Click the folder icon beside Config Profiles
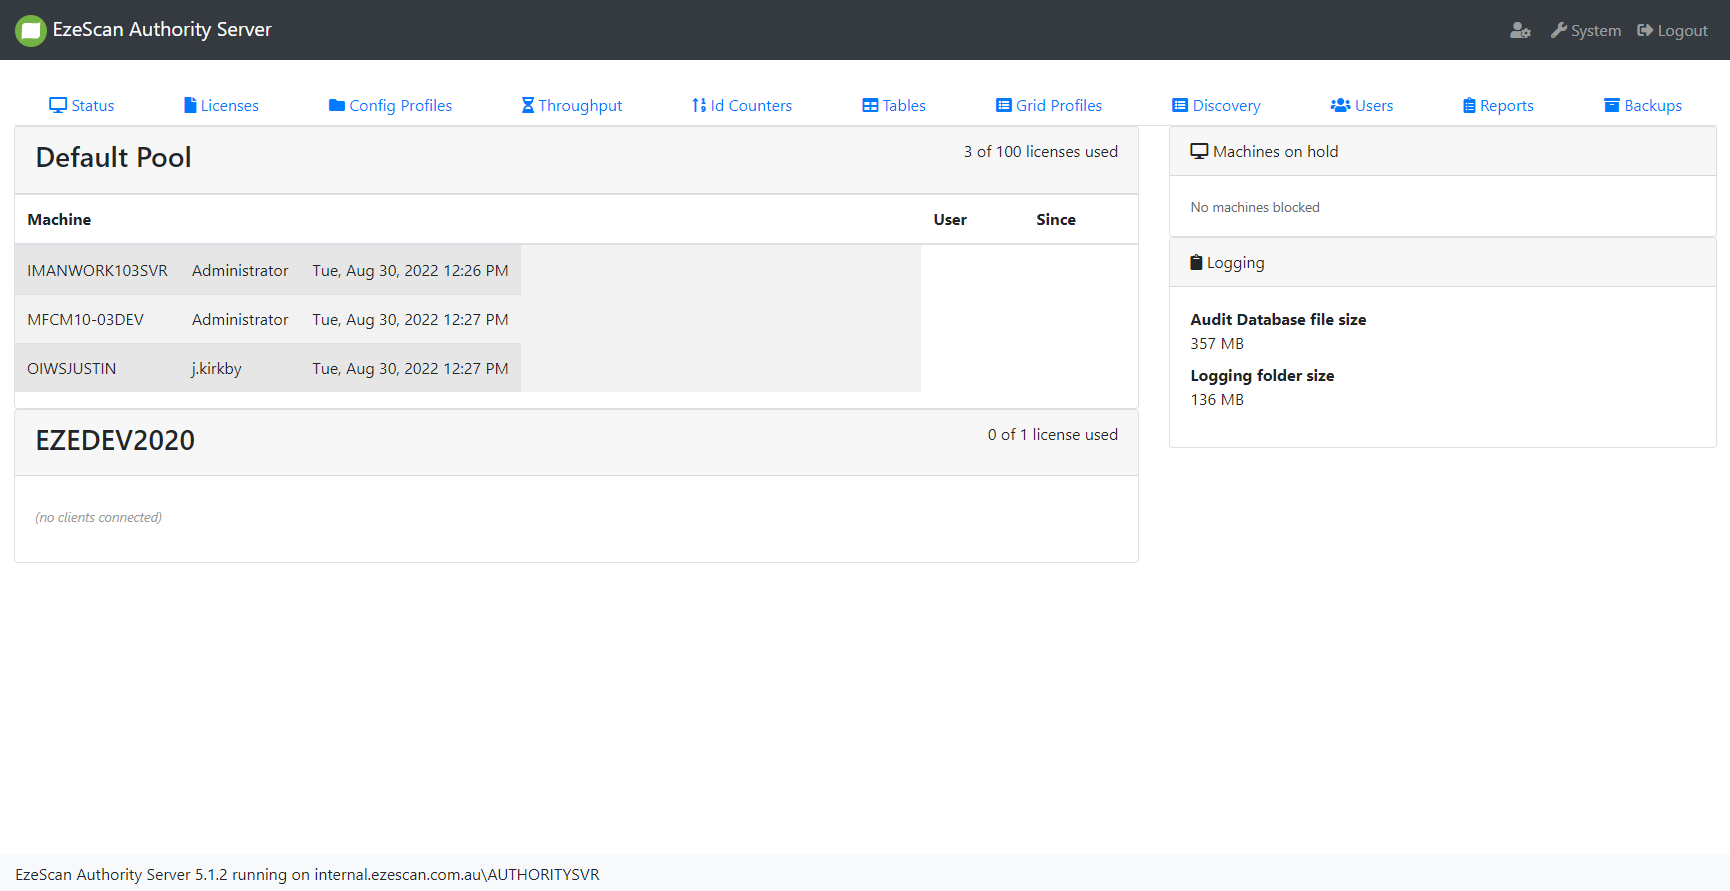This screenshot has width=1730, height=891. pyautogui.click(x=337, y=106)
